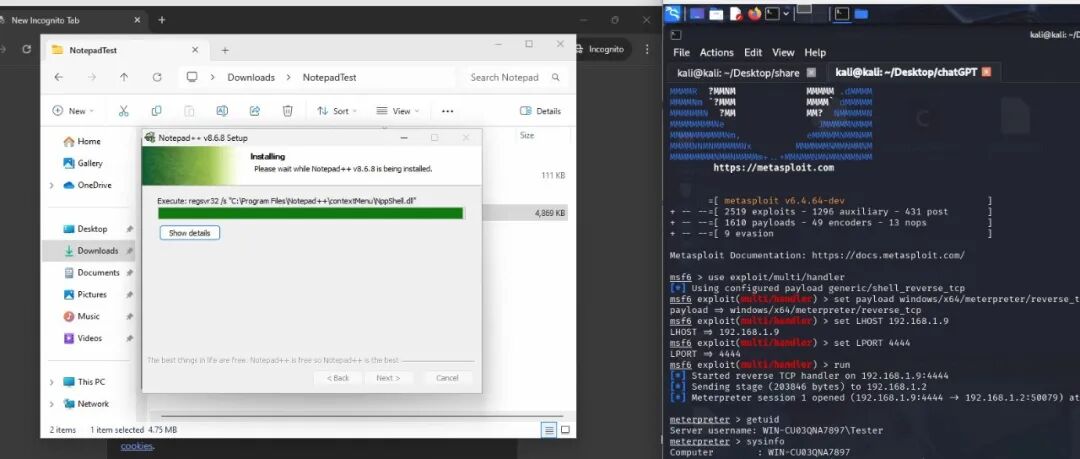
Task: Click the Copy icon in Explorer toolbar
Action: pos(156,111)
